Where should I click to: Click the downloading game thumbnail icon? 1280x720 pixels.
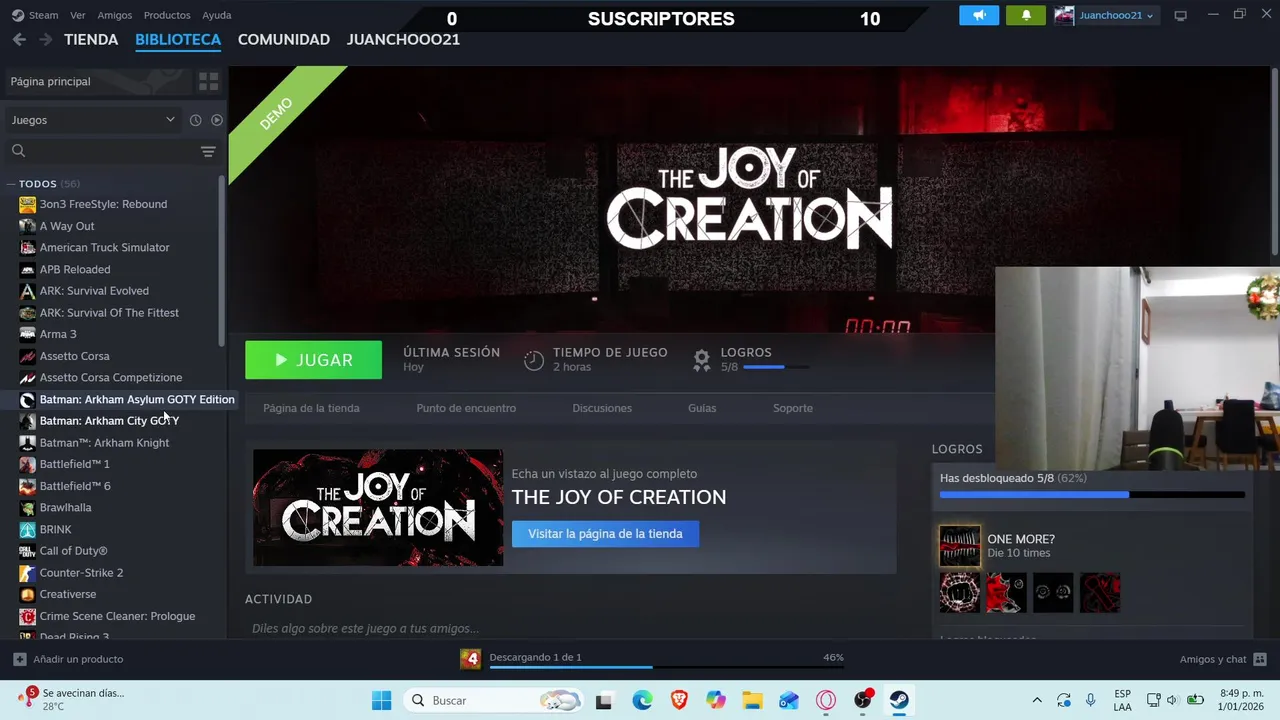click(470, 658)
